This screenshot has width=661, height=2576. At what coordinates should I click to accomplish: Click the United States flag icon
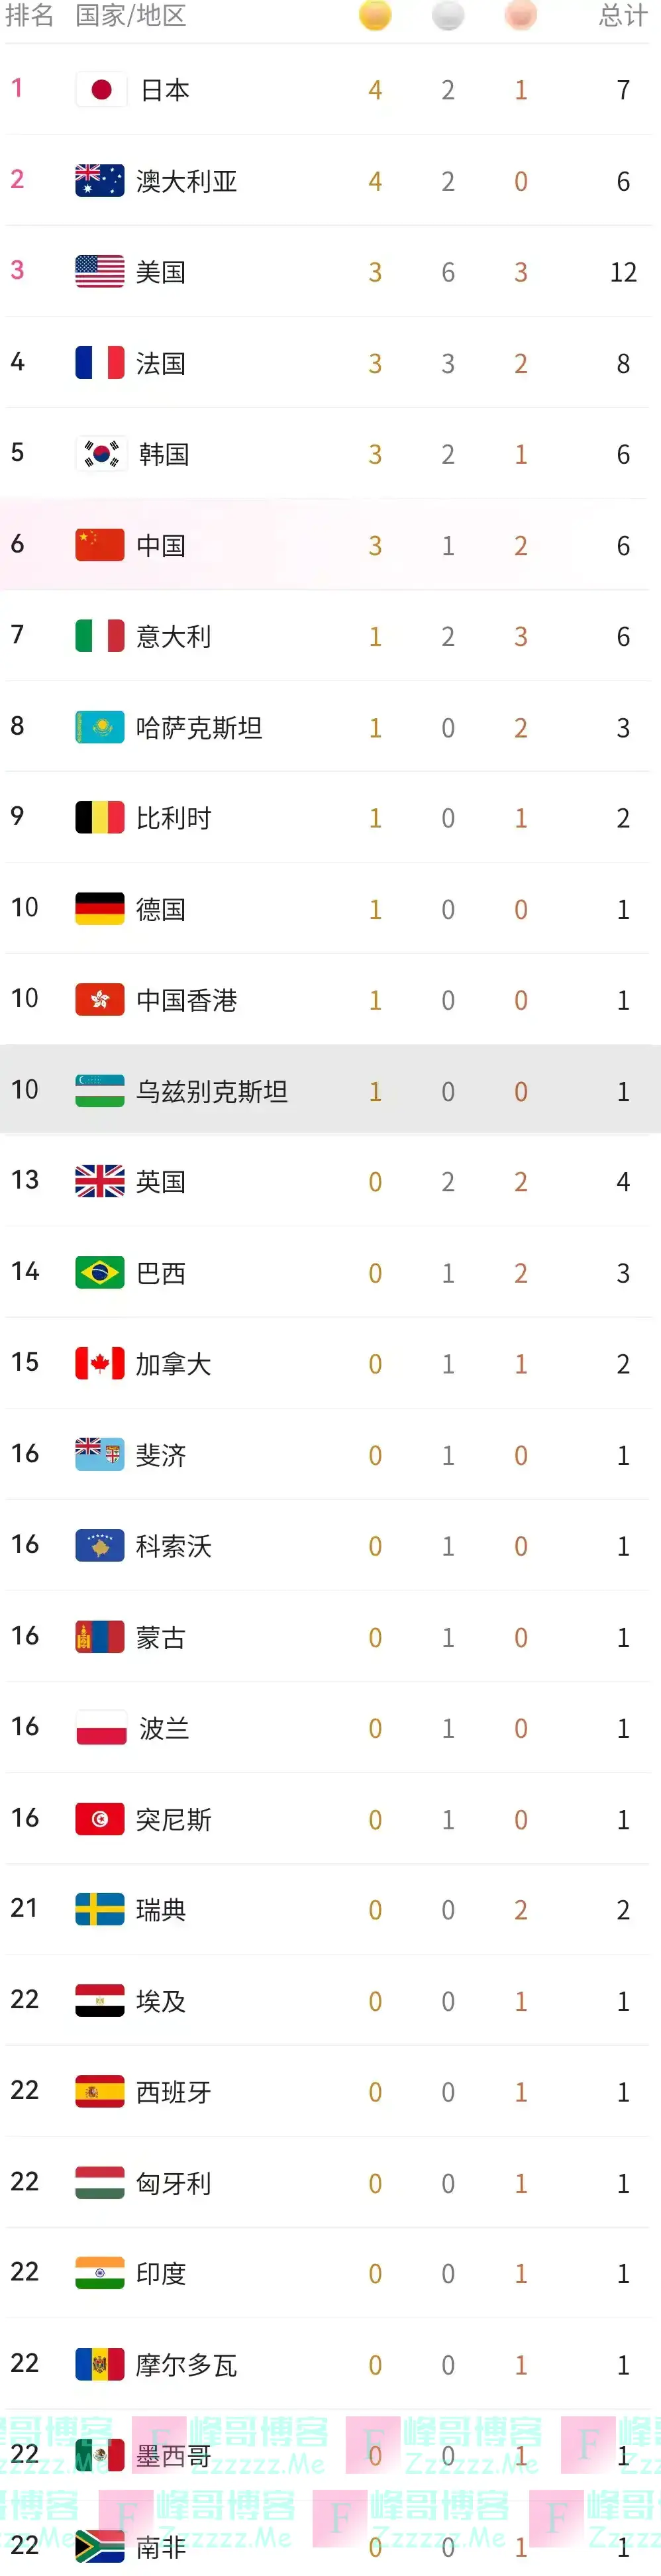pyautogui.click(x=100, y=271)
